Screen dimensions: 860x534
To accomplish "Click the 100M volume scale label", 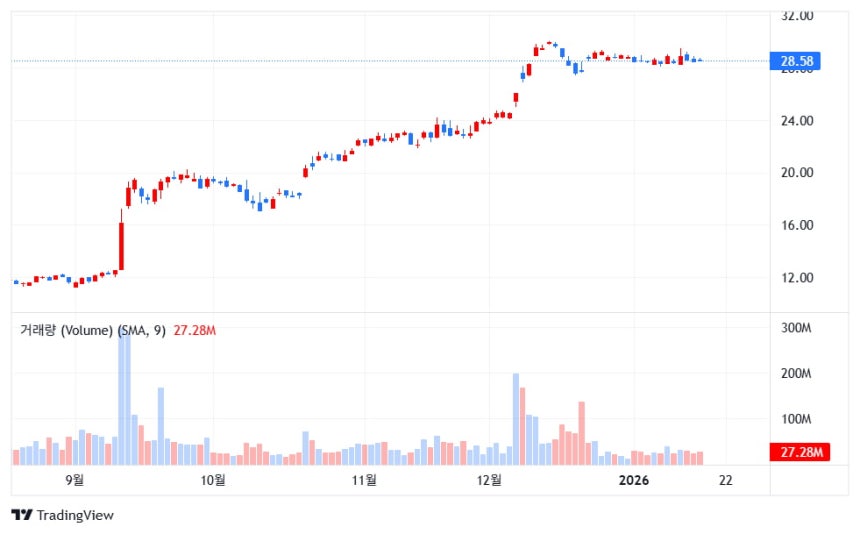I will point(796,419).
